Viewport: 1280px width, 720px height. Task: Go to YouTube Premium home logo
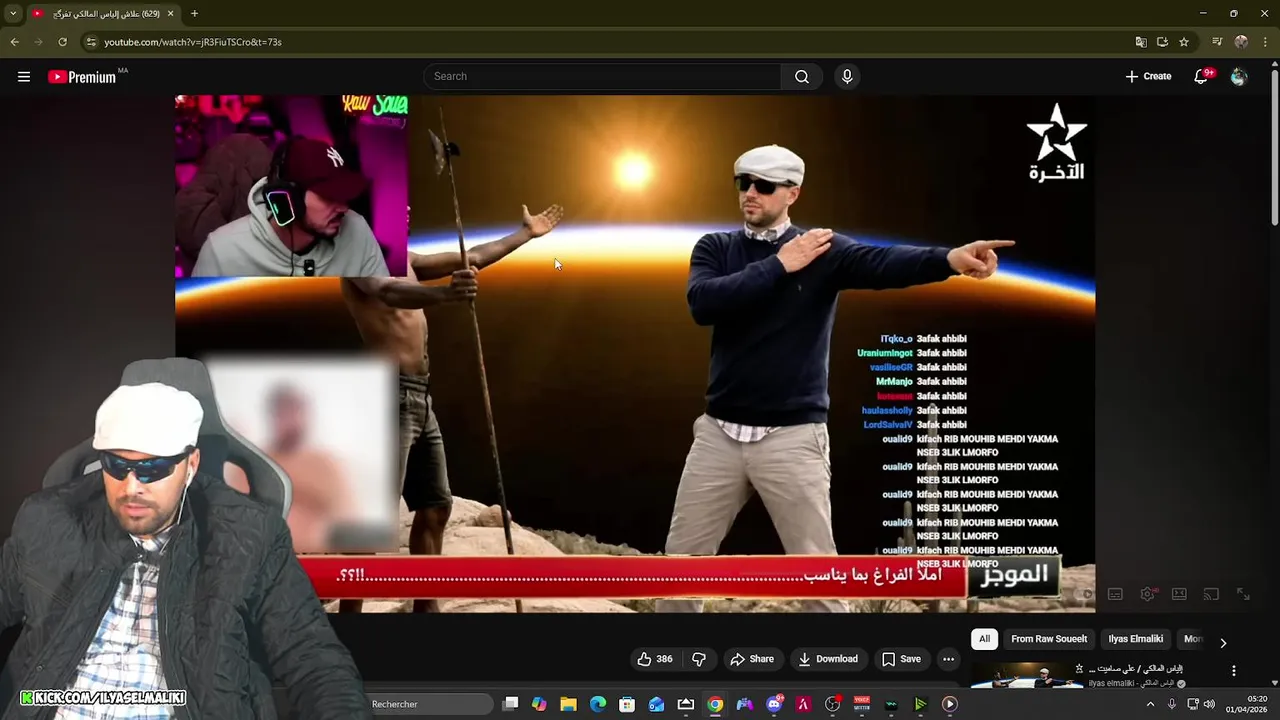82,77
